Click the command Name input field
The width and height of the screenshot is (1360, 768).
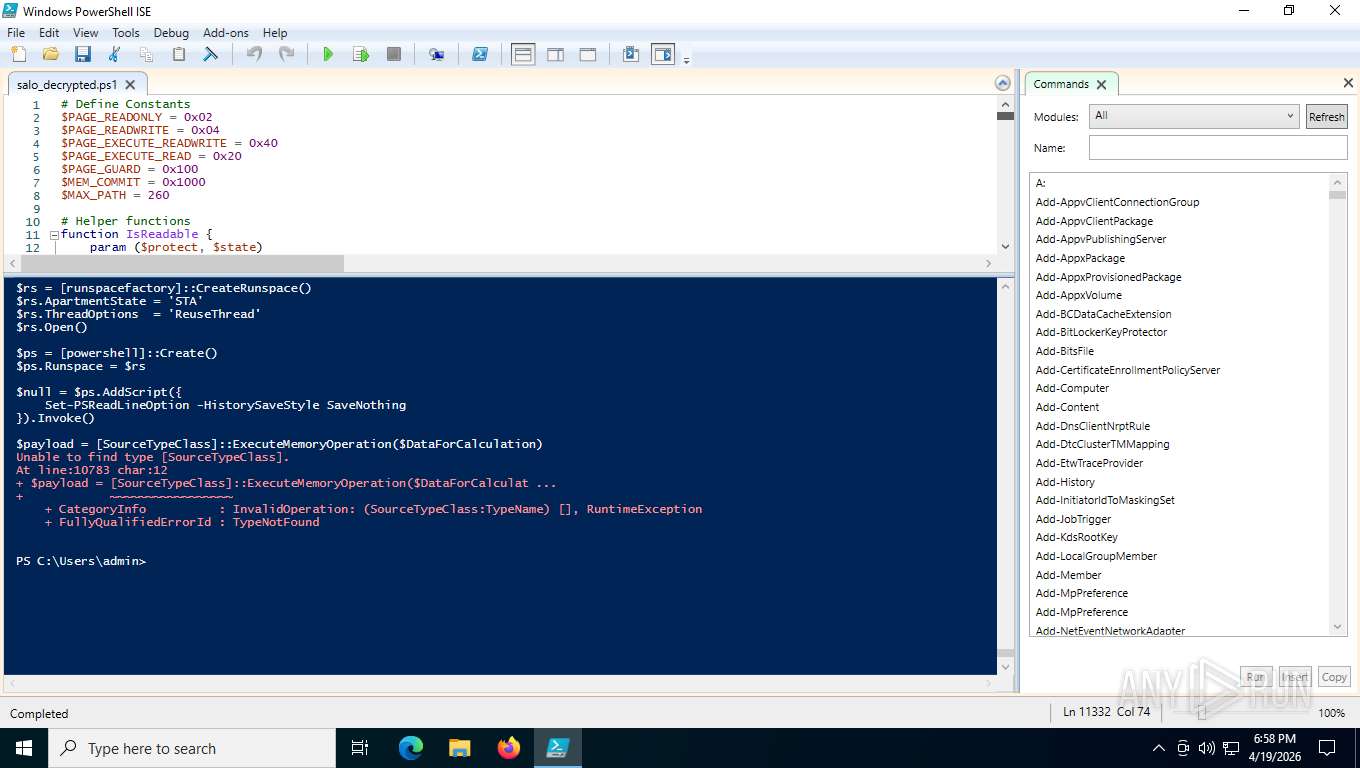pos(1218,148)
